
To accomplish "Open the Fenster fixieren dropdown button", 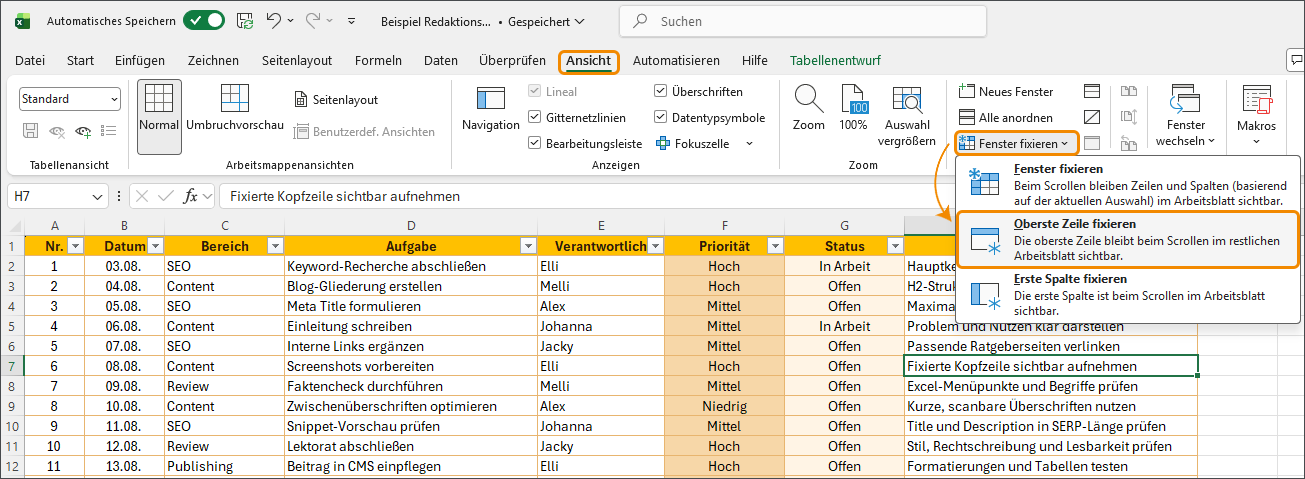I will point(1016,144).
